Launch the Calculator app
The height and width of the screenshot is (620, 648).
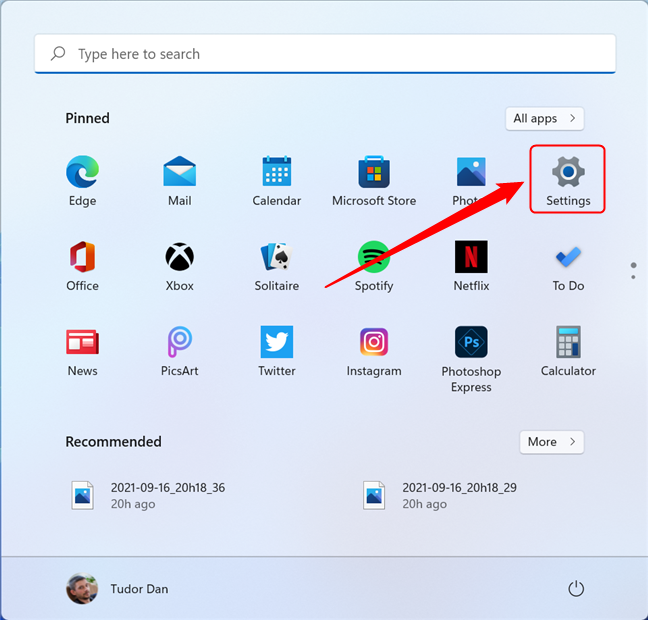568,351
